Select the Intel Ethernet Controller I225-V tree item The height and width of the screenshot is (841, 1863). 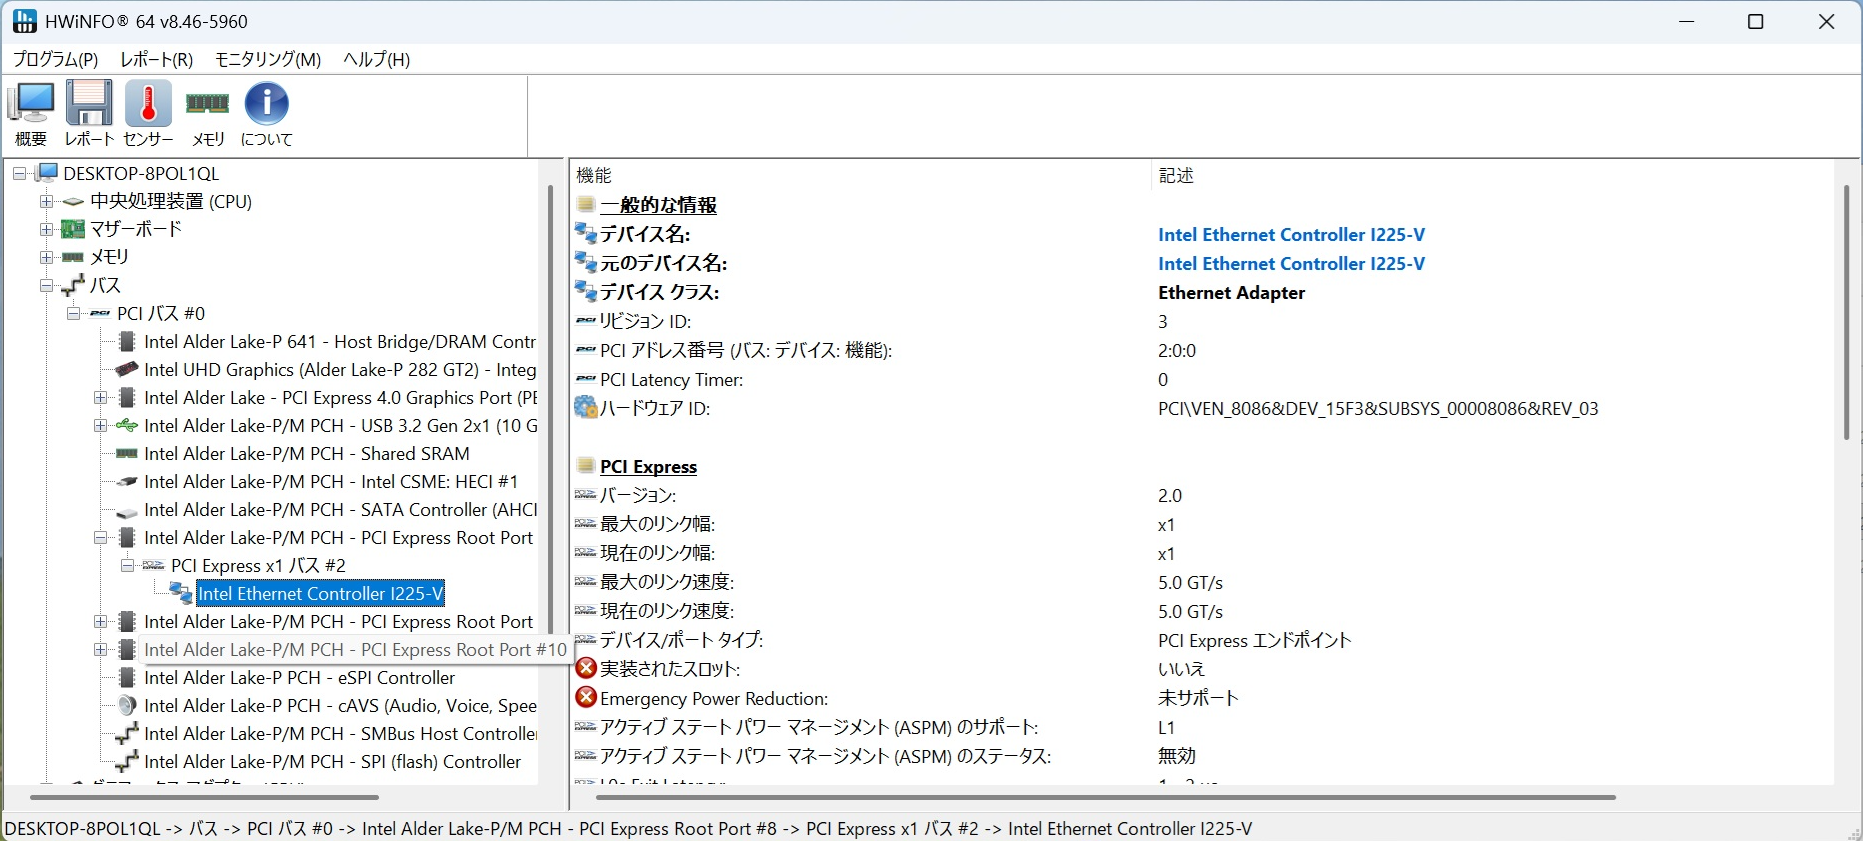pyautogui.click(x=321, y=593)
